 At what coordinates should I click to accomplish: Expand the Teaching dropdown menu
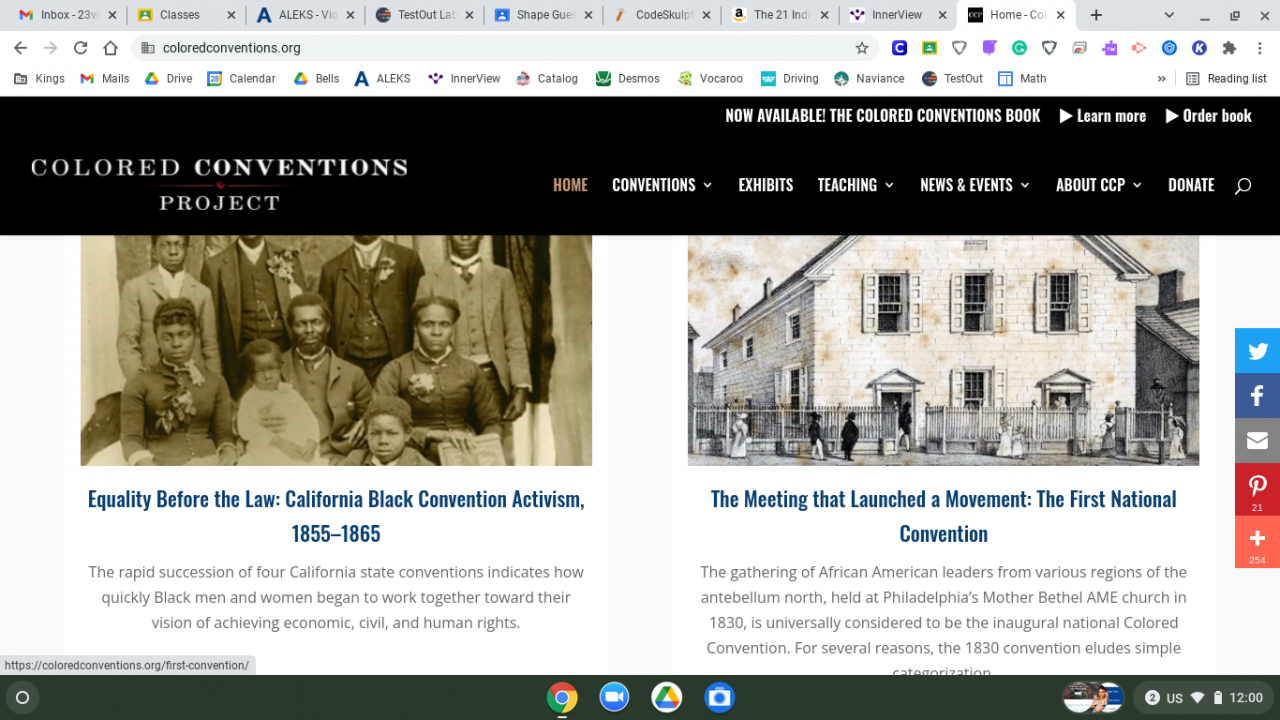click(856, 185)
